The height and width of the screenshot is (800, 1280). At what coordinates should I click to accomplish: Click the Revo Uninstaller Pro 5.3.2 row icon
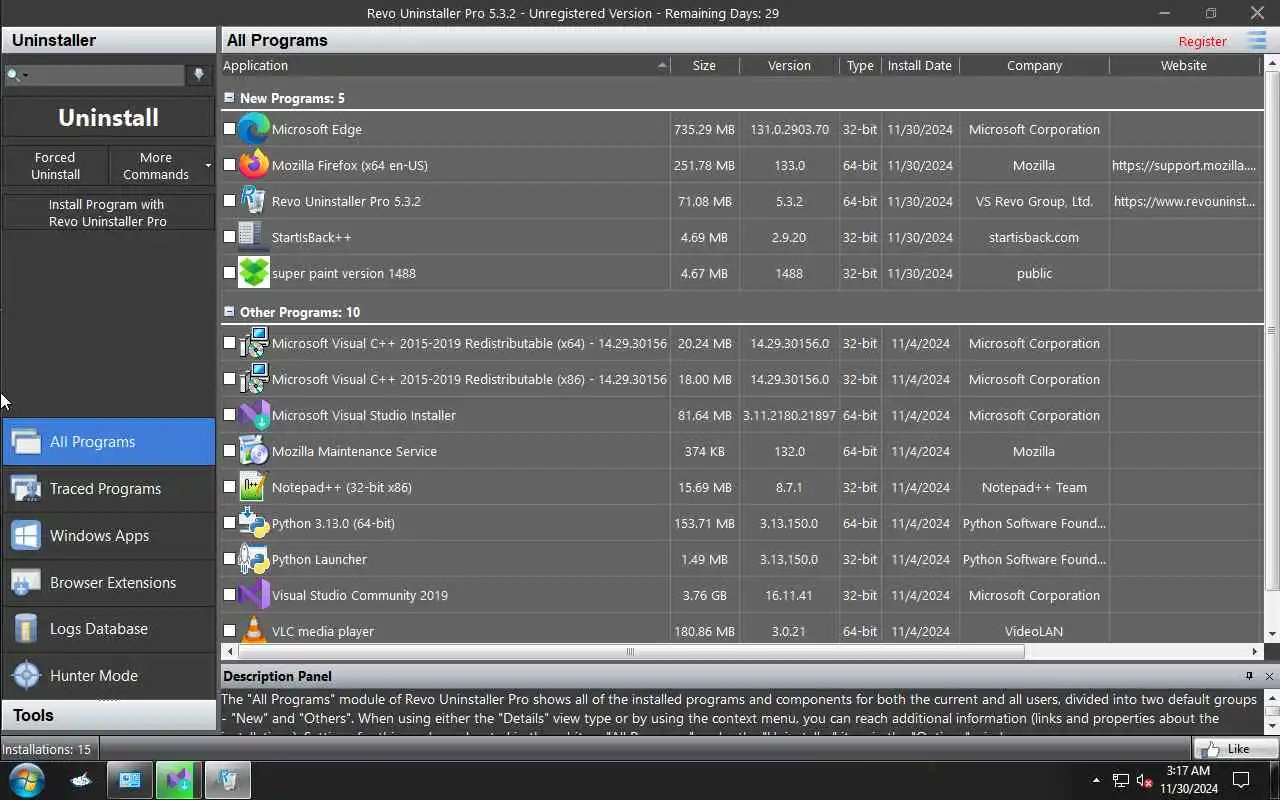pyautogui.click(x=254, y=201)
